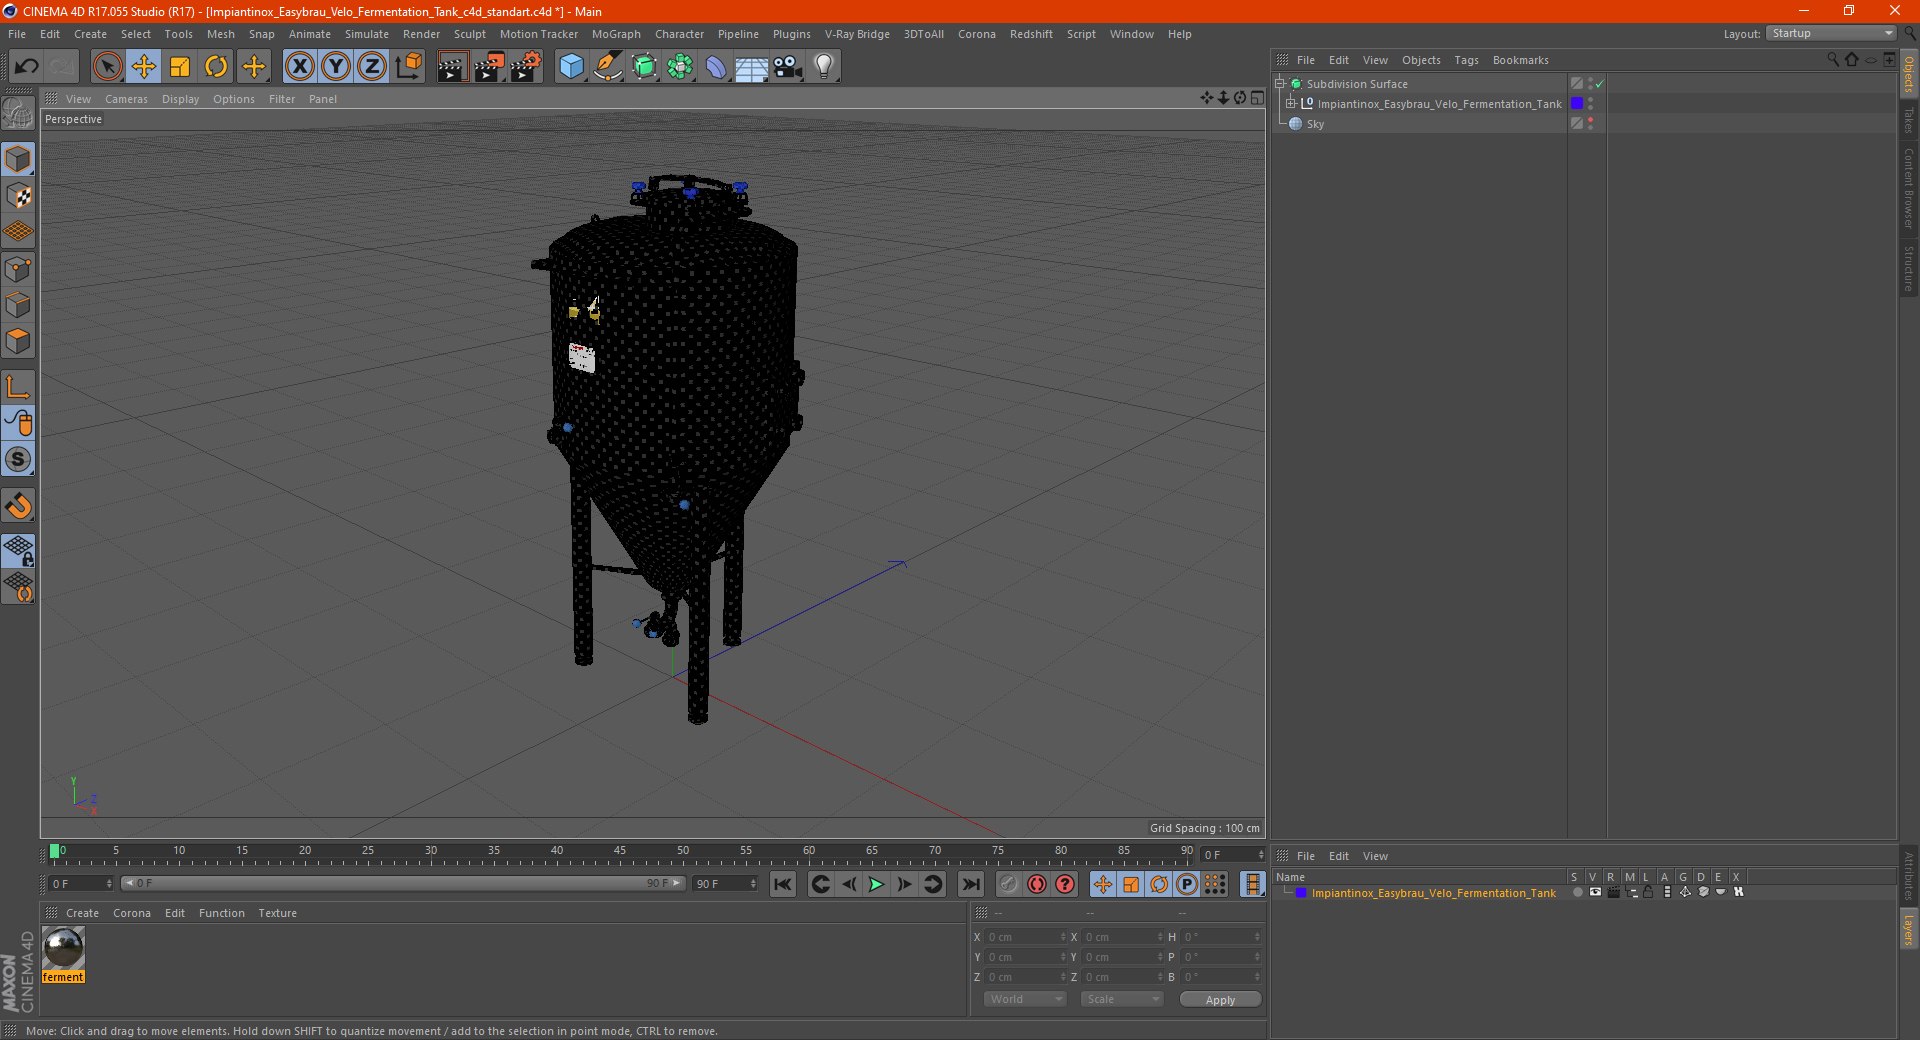Expand the Impiantinox tank object tree
This screenshot has height=1040, width=1920.
(x=1291, y=104)
